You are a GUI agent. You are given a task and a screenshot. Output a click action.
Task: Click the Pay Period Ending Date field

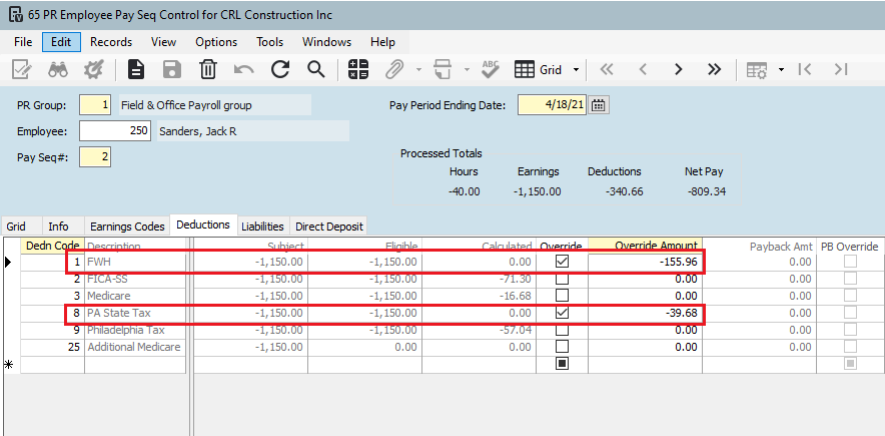pyautogui.click(x=553, y=105)
